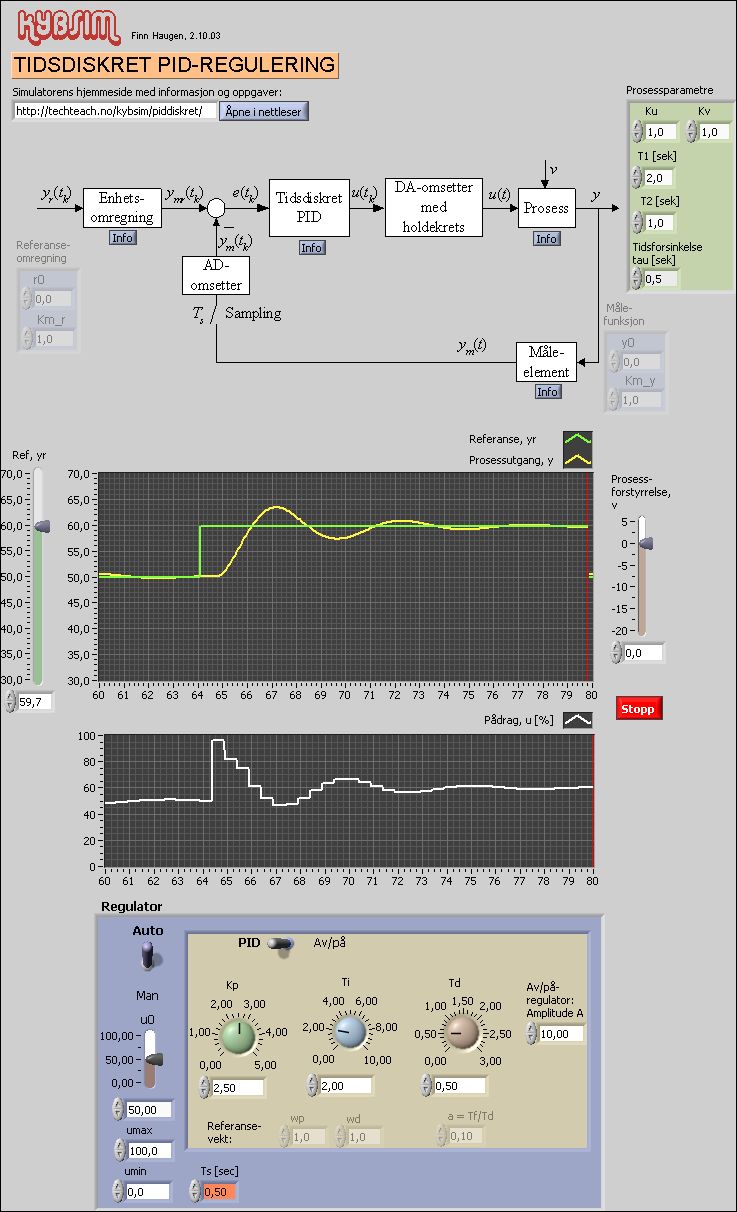Click the stepper arrows for T1 [sek]
The width and height of the screenshot is (737, 1212).
coord(637,179)
